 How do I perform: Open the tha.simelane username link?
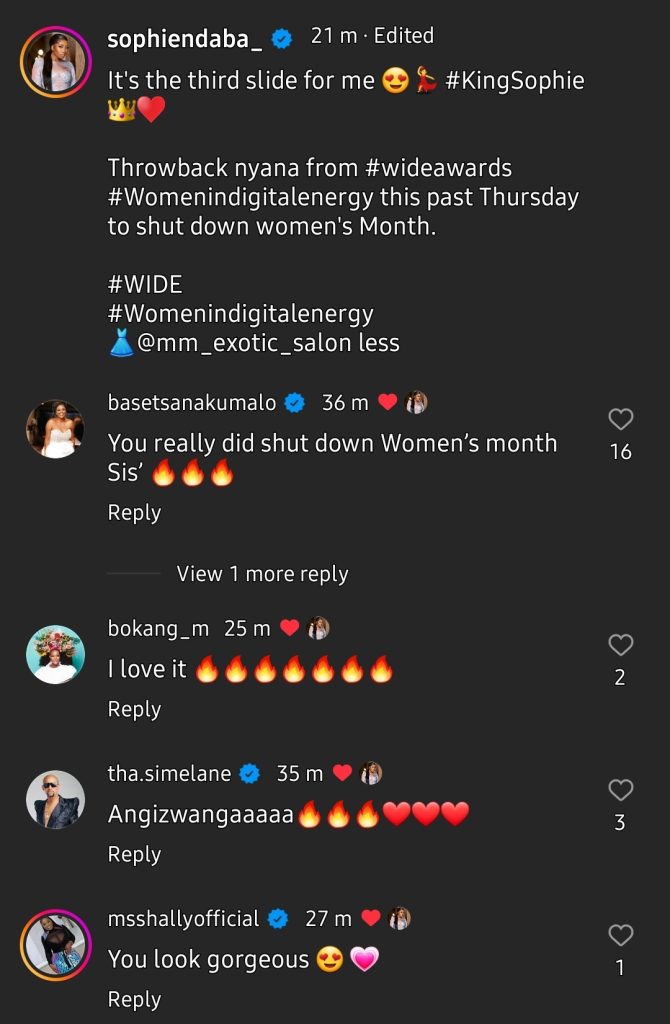pyautogui.click(x=169, y=774)
